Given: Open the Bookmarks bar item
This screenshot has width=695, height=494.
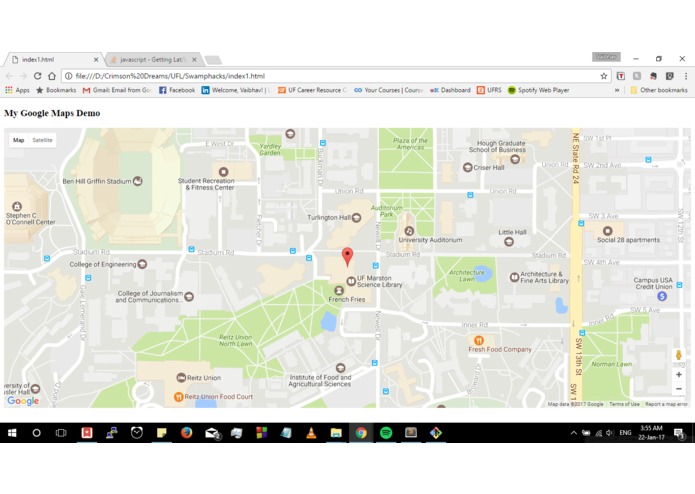Looking at the screenshot, I should pyautogui.click(x=56, y=90).
